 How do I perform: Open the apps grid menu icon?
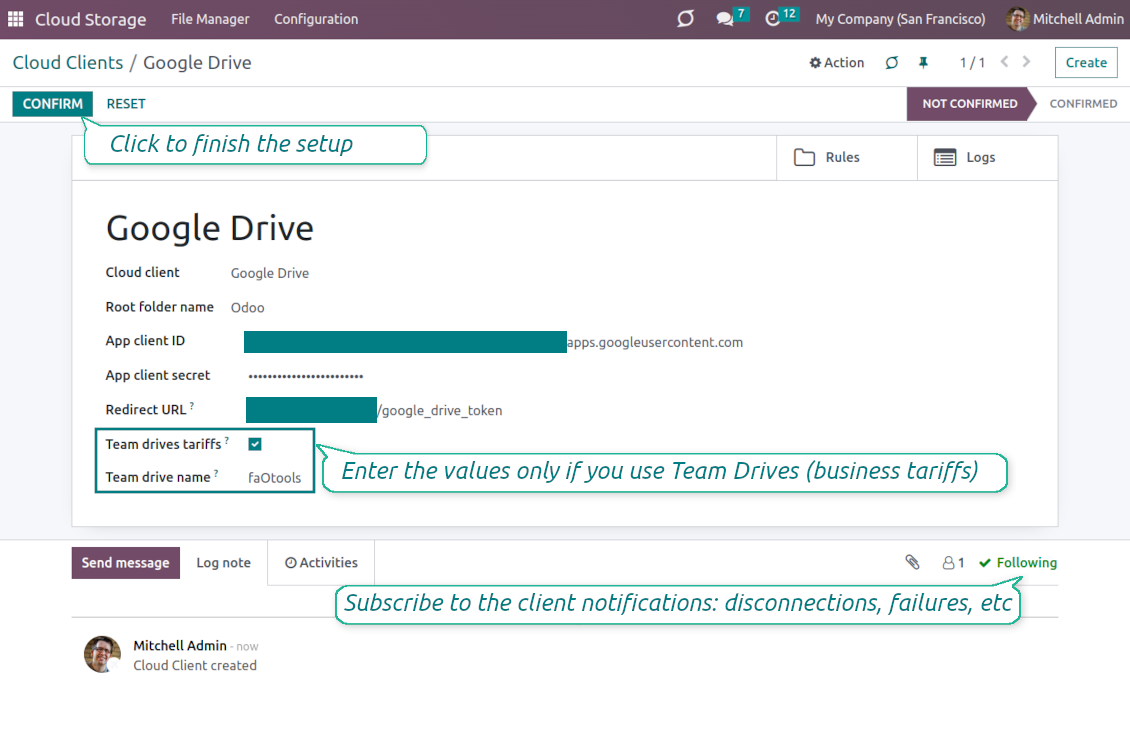(15, 19)
